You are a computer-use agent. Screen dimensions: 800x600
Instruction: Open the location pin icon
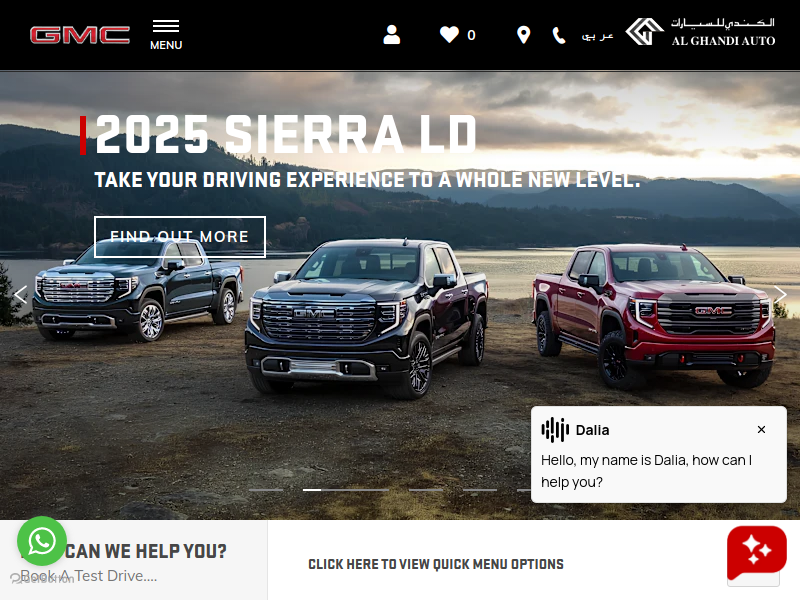523,35
